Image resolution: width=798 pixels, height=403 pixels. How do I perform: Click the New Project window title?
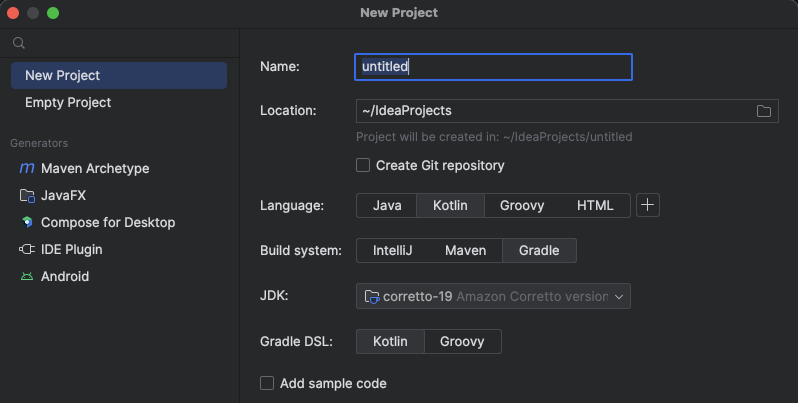click(x=399, y=13)
